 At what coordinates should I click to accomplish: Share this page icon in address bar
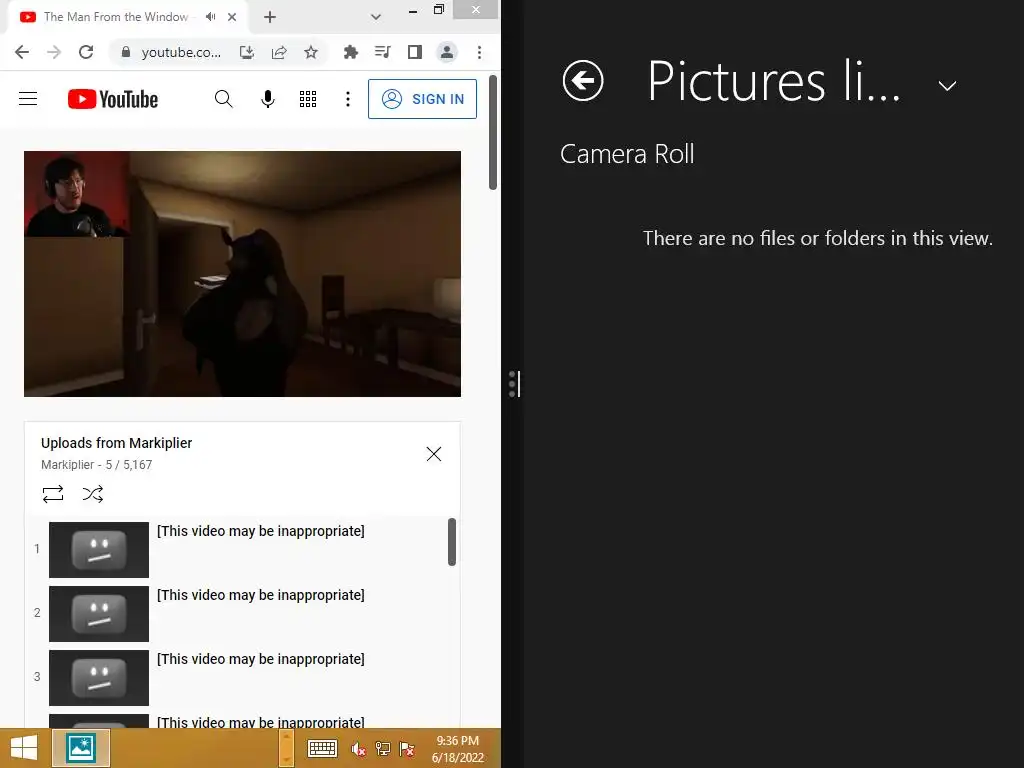(x=279, y=52)
